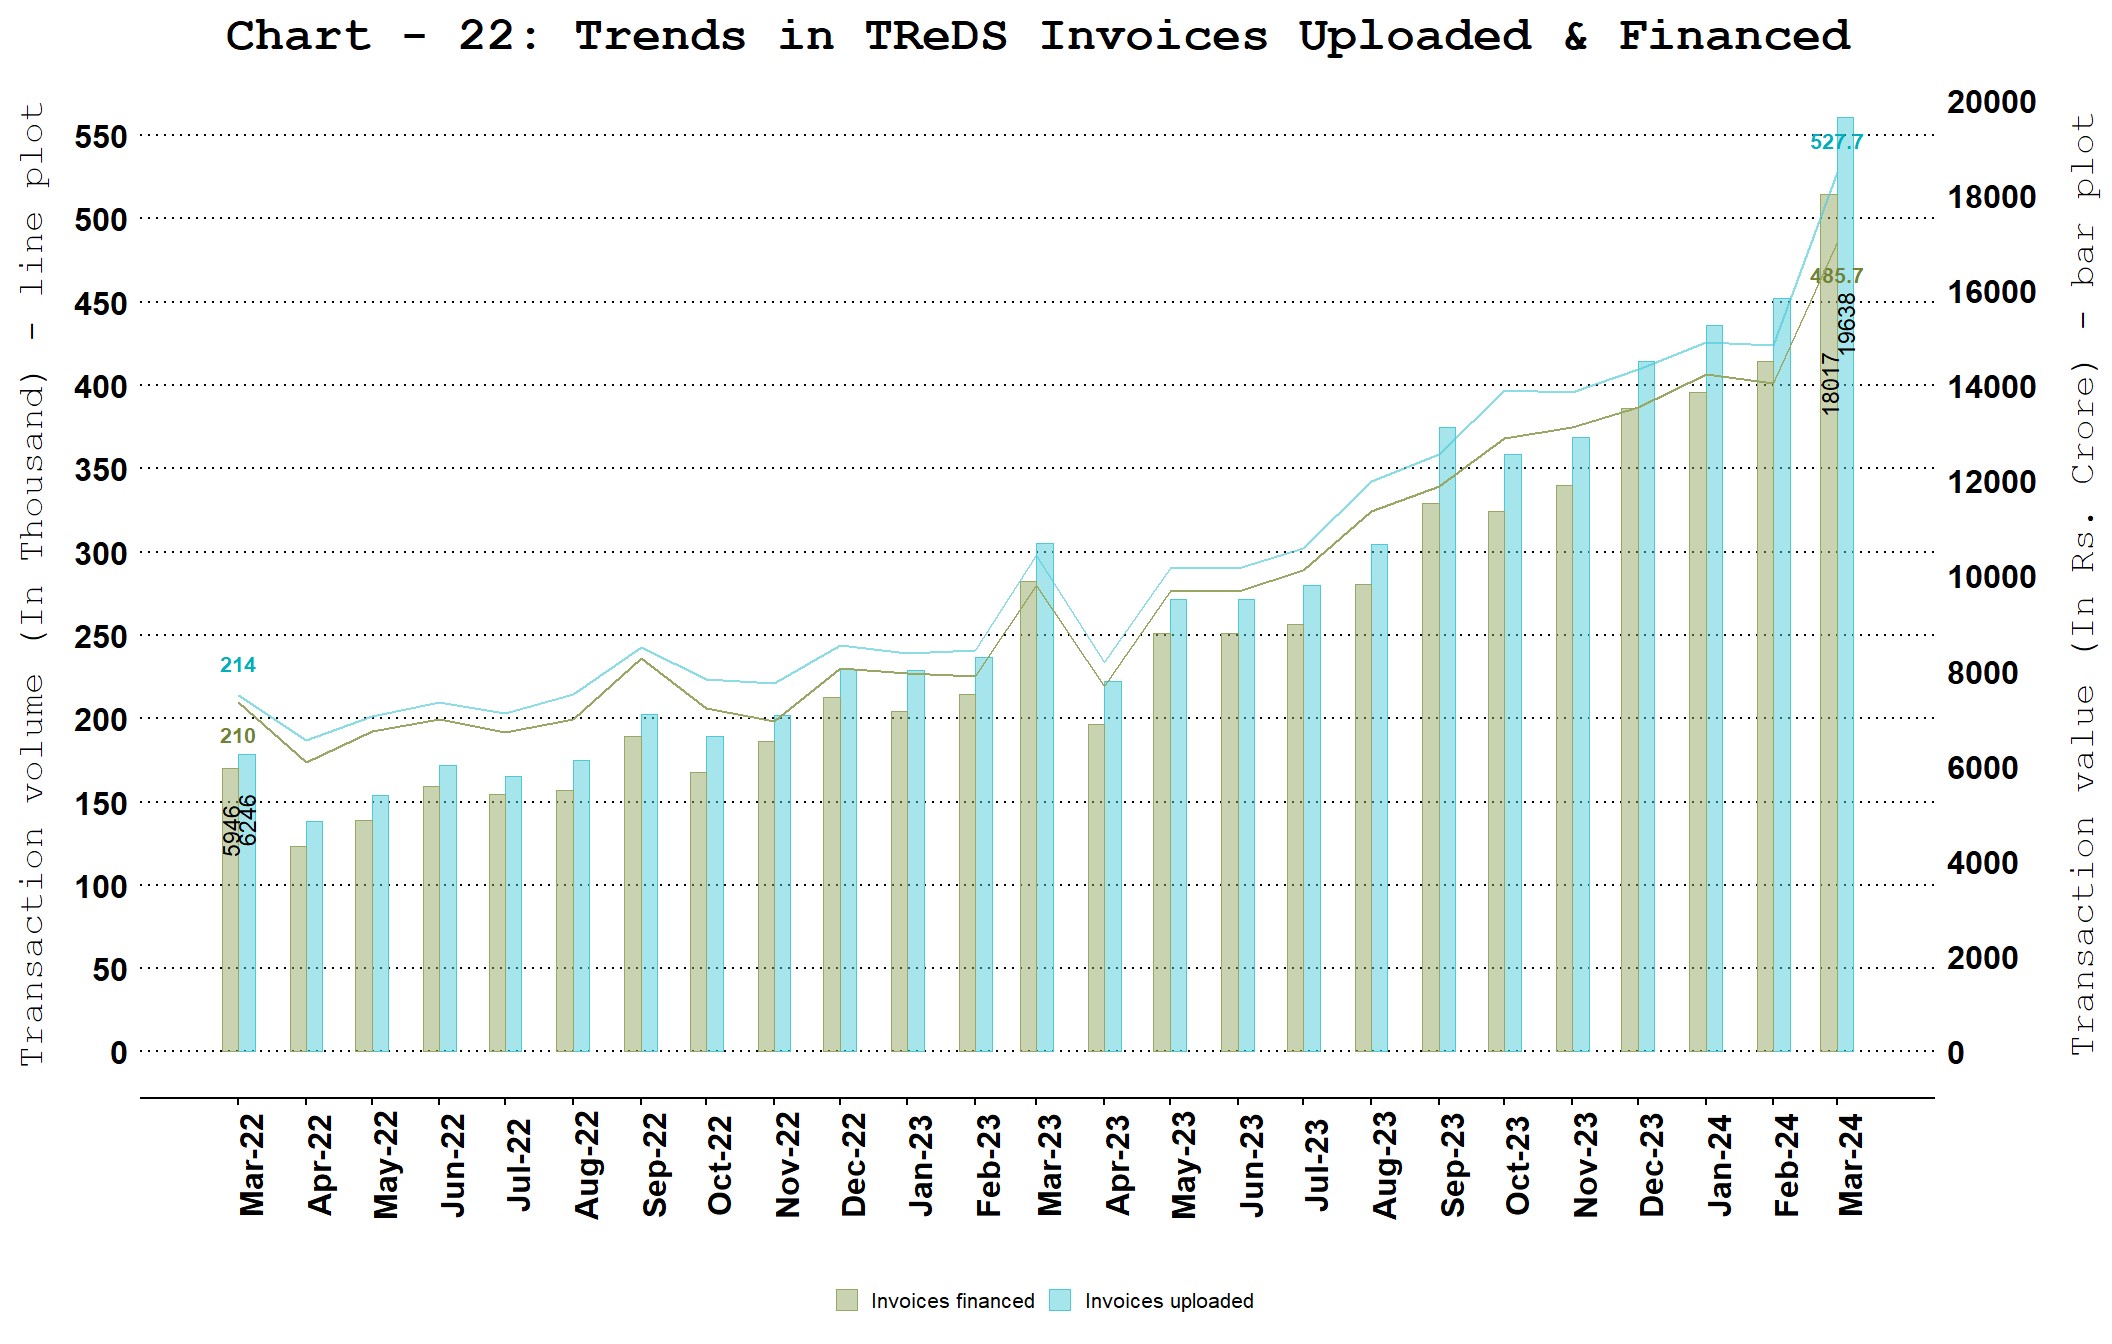Click the 20000 right axis tick label
2112x1344 pixels.
pos(1991,101)
